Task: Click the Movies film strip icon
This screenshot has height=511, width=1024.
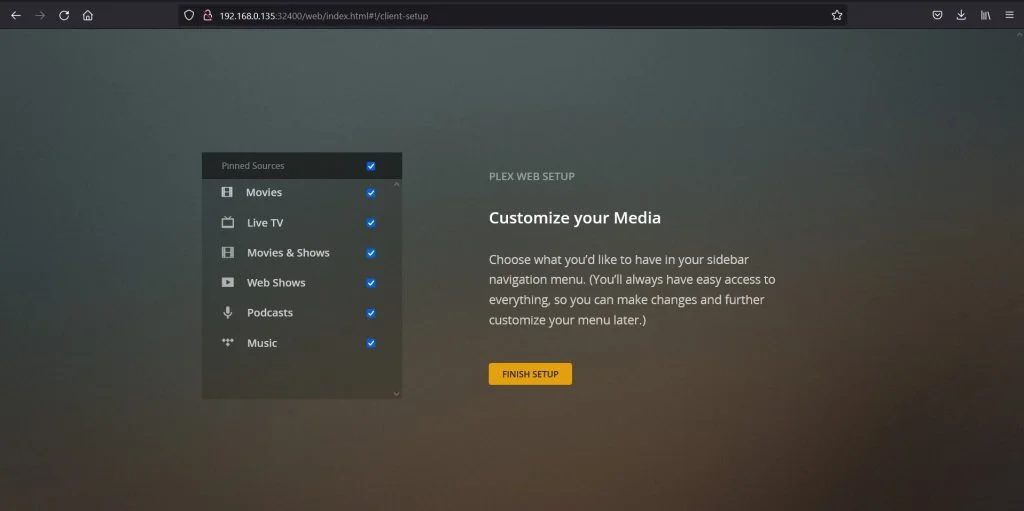Action: pyautogui.click(x=227, y=192)
